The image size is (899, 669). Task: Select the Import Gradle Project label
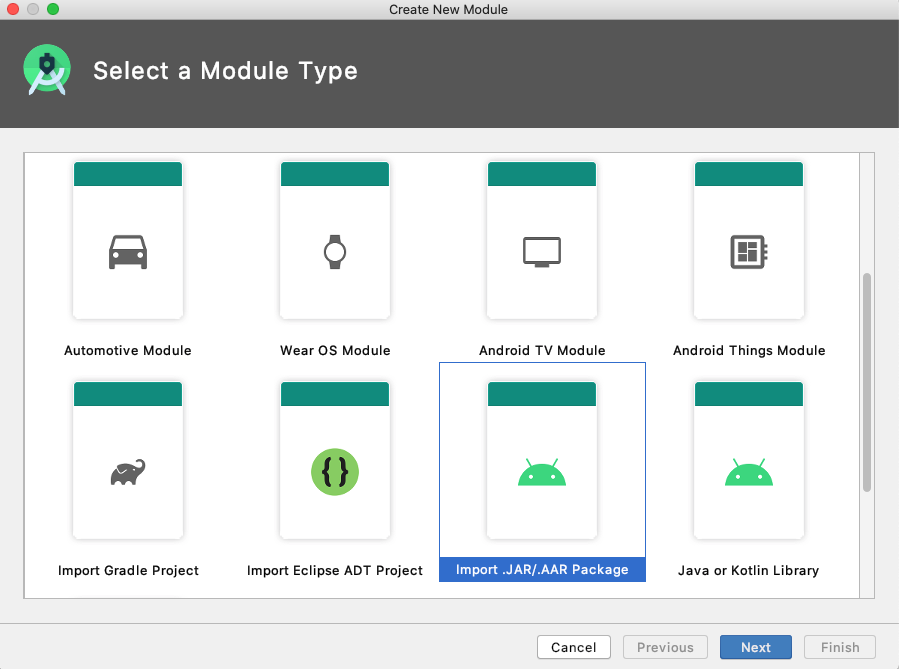pyautogui.click(x=128, y=570)
